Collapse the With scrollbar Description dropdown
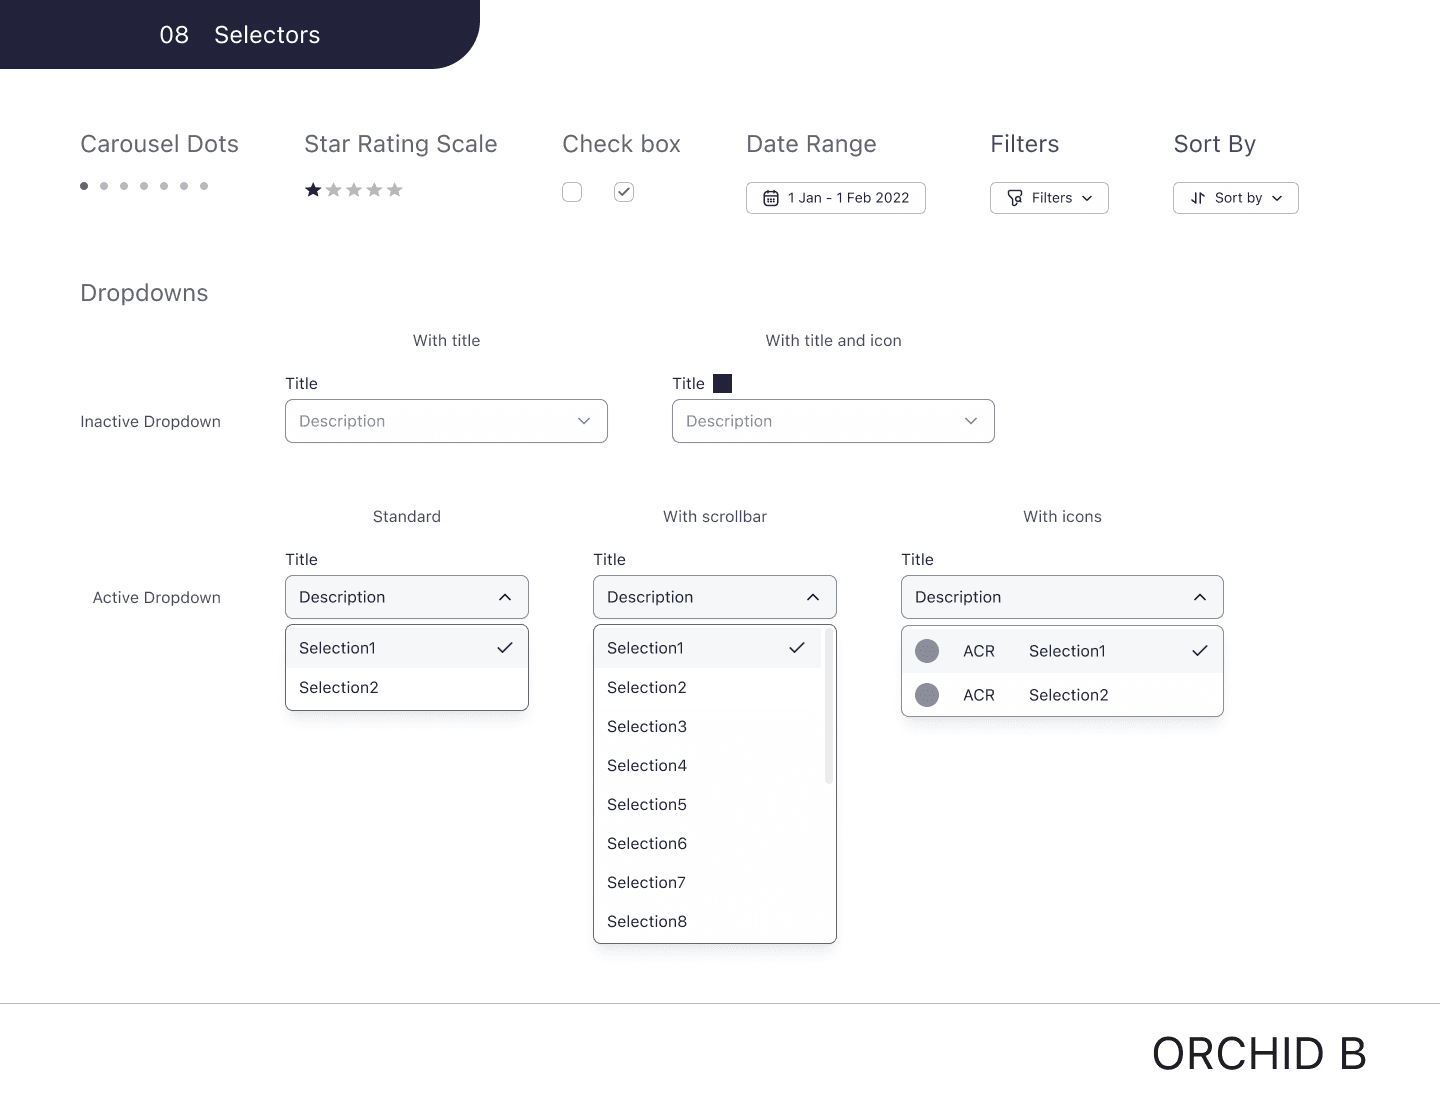The width and height of the screenshot is (1440, 1102). [715, 597]
